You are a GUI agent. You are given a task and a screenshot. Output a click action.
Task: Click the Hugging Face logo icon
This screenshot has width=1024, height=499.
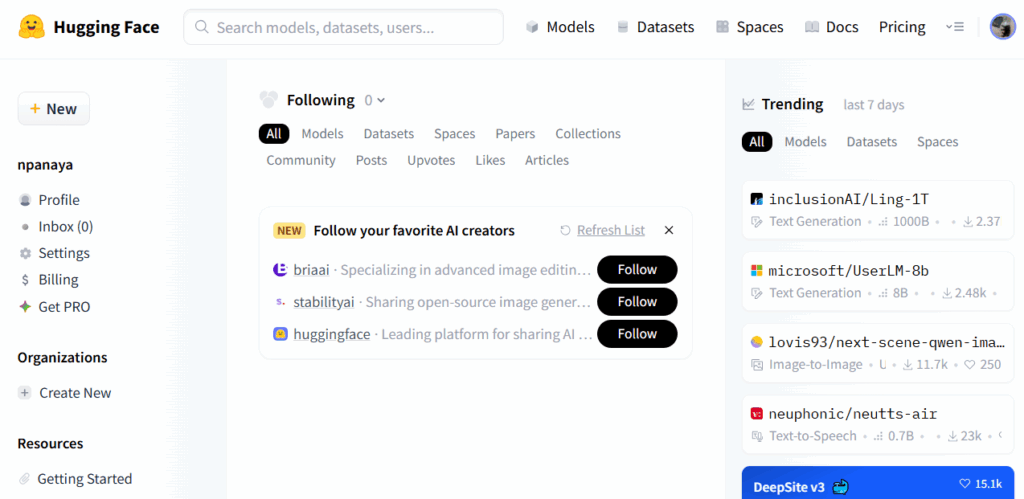coord(32,27)
